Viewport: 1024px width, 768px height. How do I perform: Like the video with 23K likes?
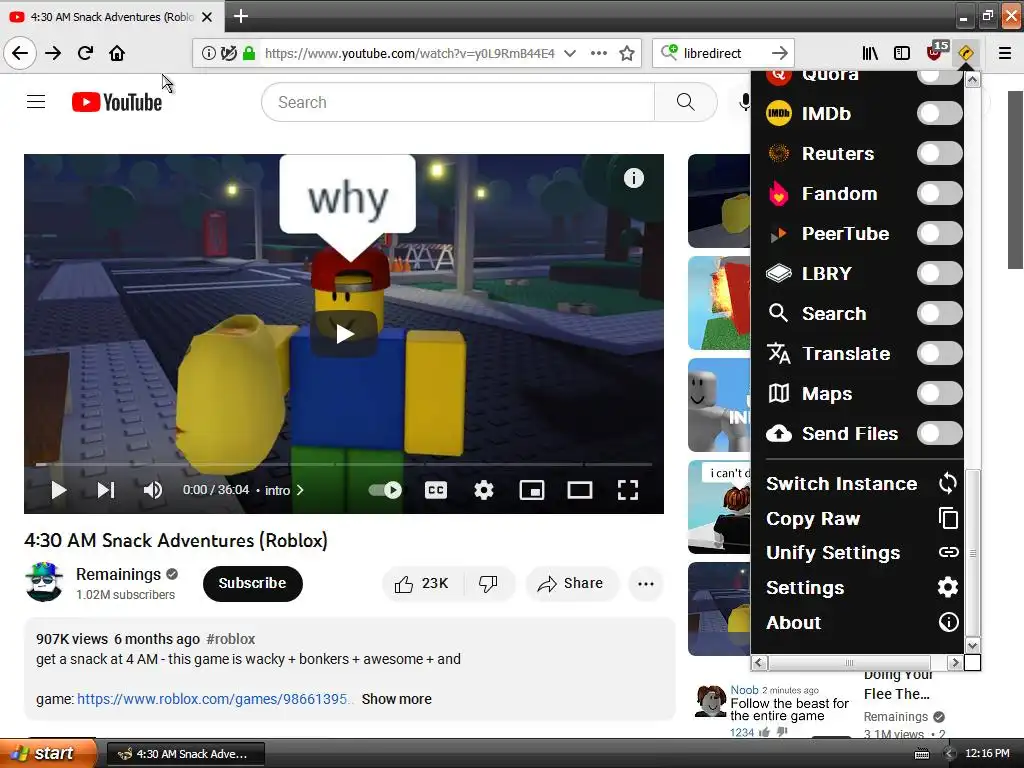[422, 583]
